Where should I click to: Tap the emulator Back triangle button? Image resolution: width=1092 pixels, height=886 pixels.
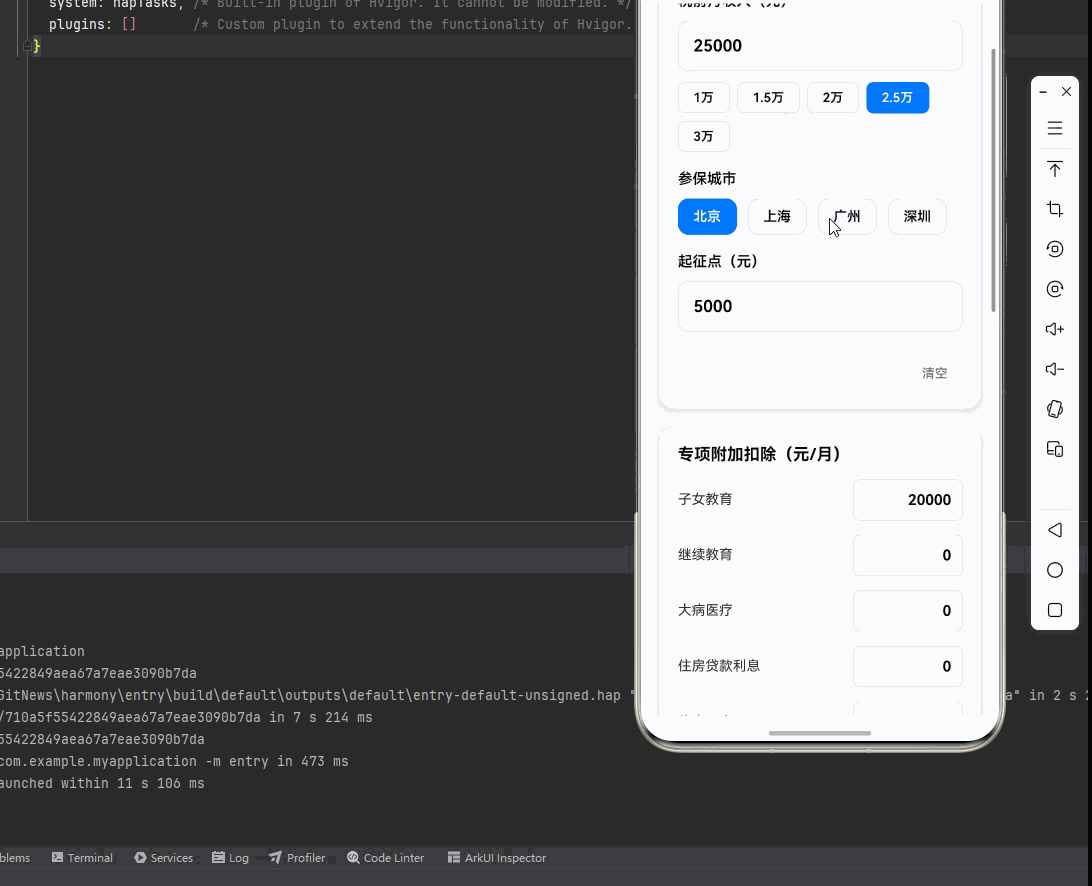(1054, 530)
